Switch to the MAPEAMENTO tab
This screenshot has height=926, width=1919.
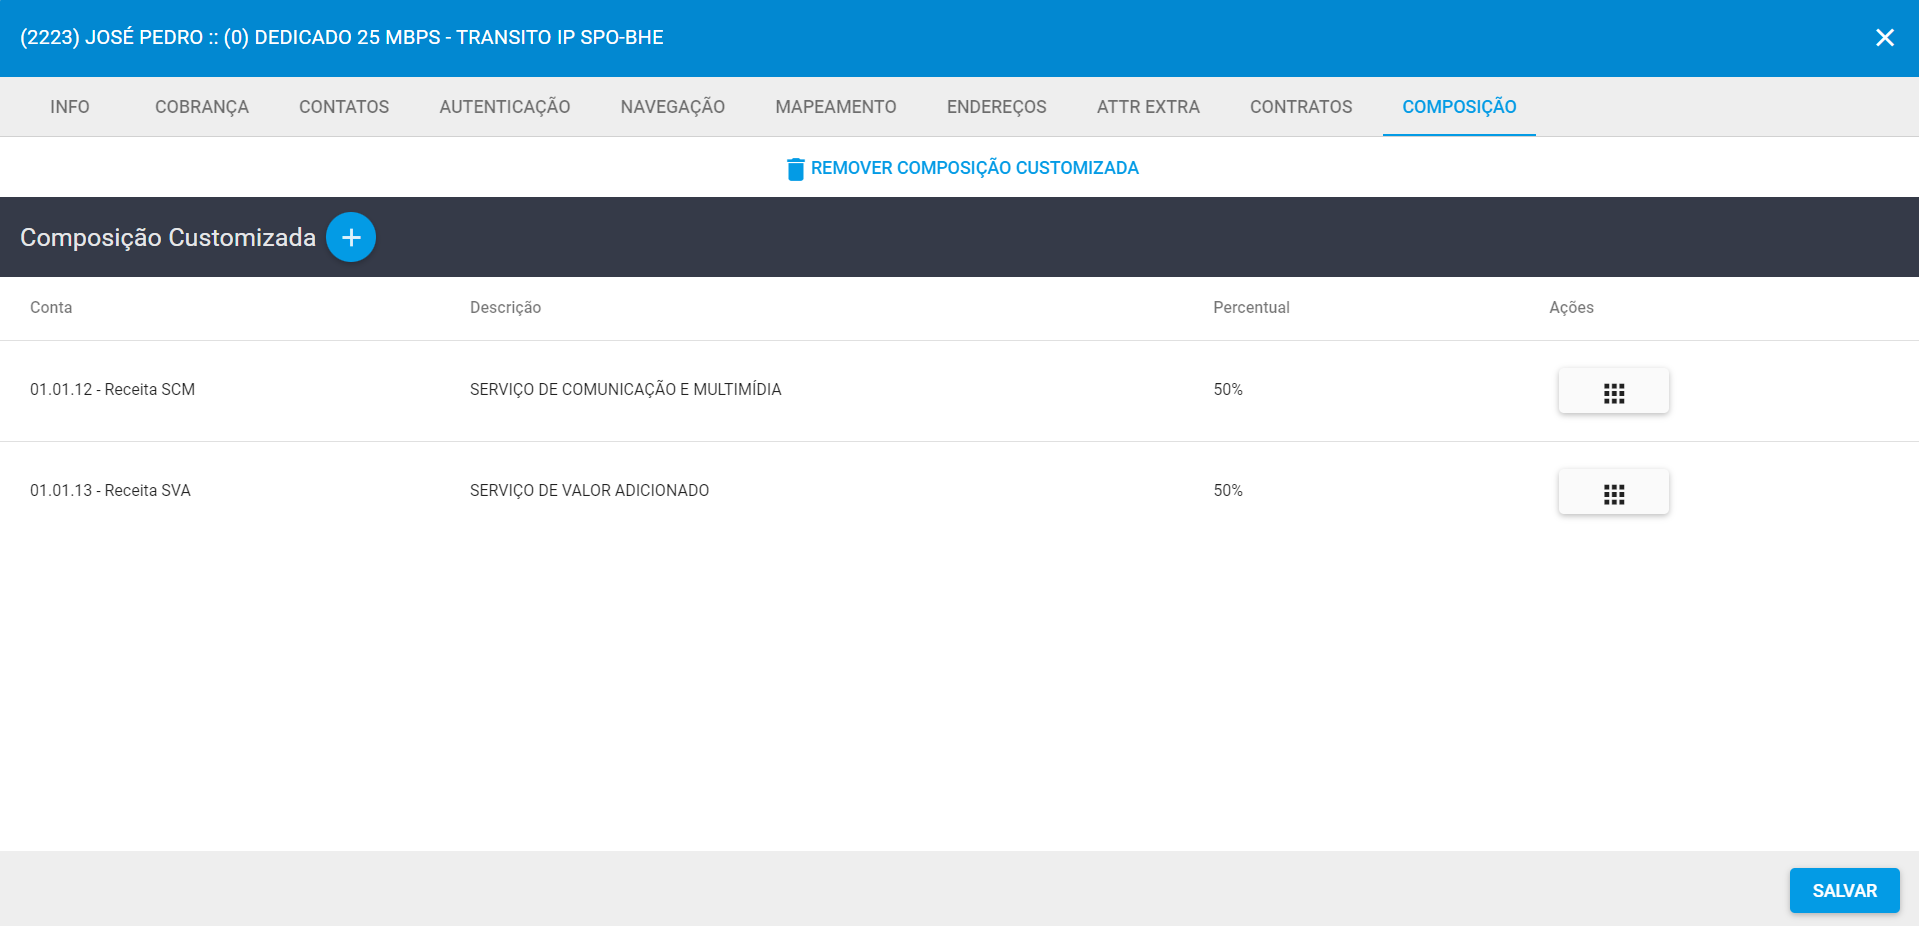coord(836,107)
